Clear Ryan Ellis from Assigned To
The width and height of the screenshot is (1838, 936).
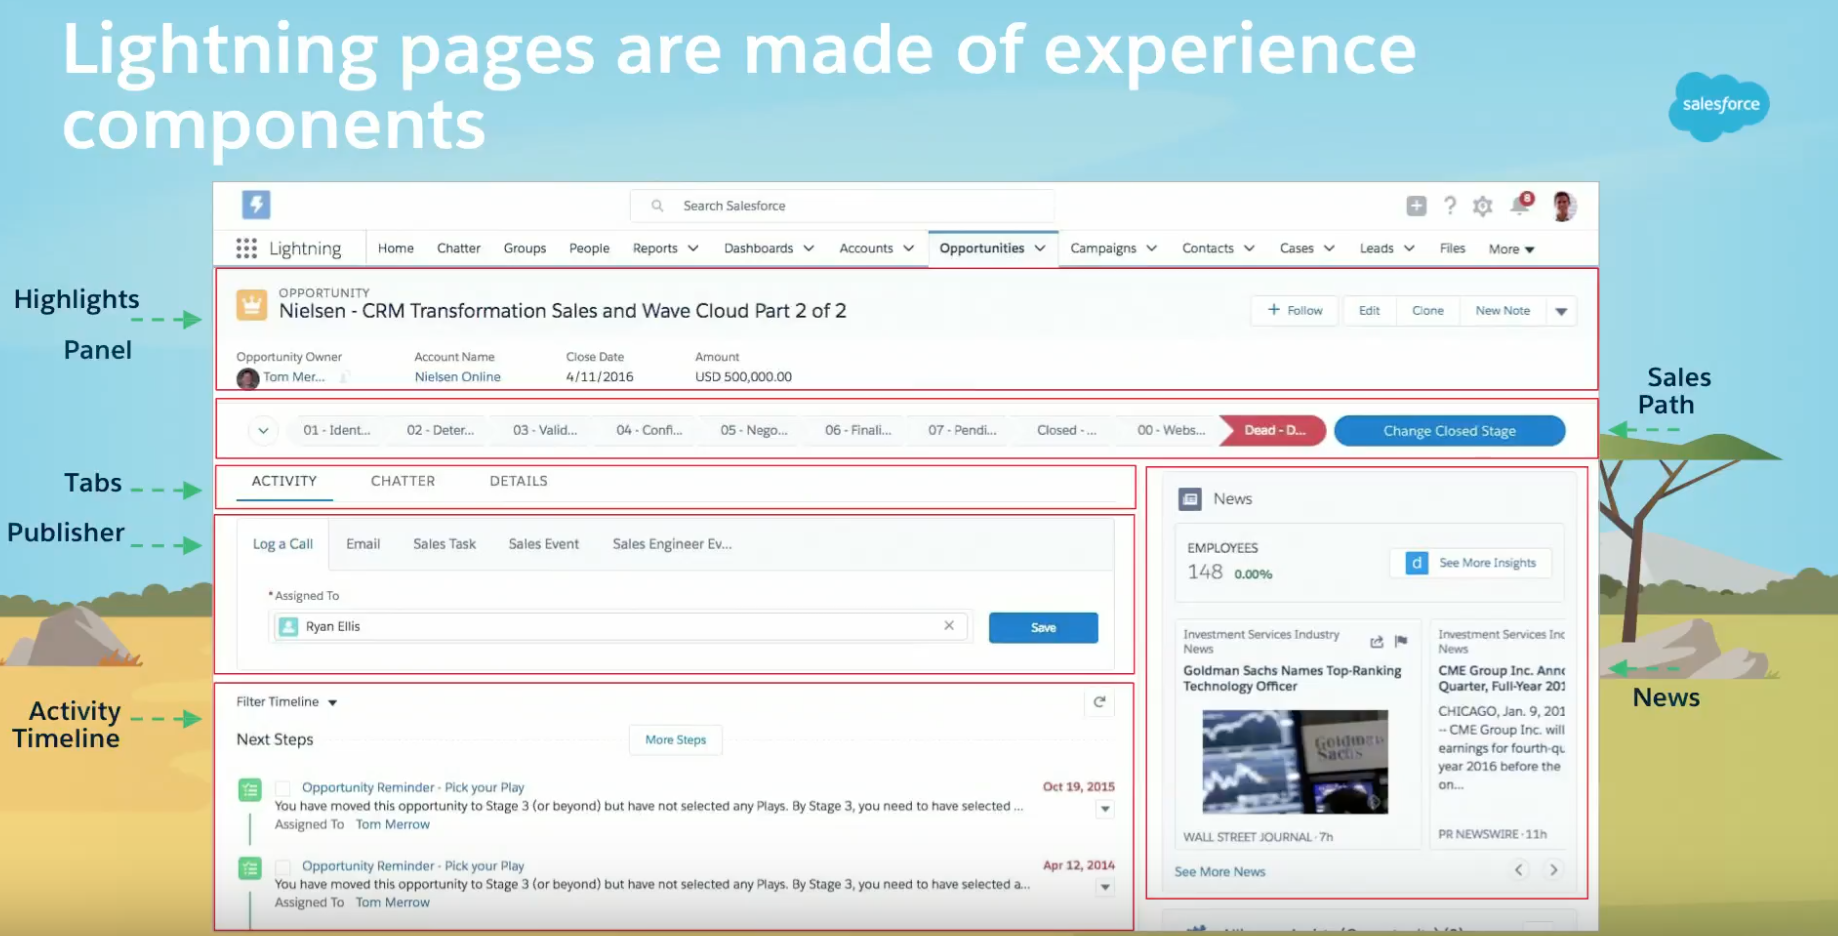pos(949,626)
